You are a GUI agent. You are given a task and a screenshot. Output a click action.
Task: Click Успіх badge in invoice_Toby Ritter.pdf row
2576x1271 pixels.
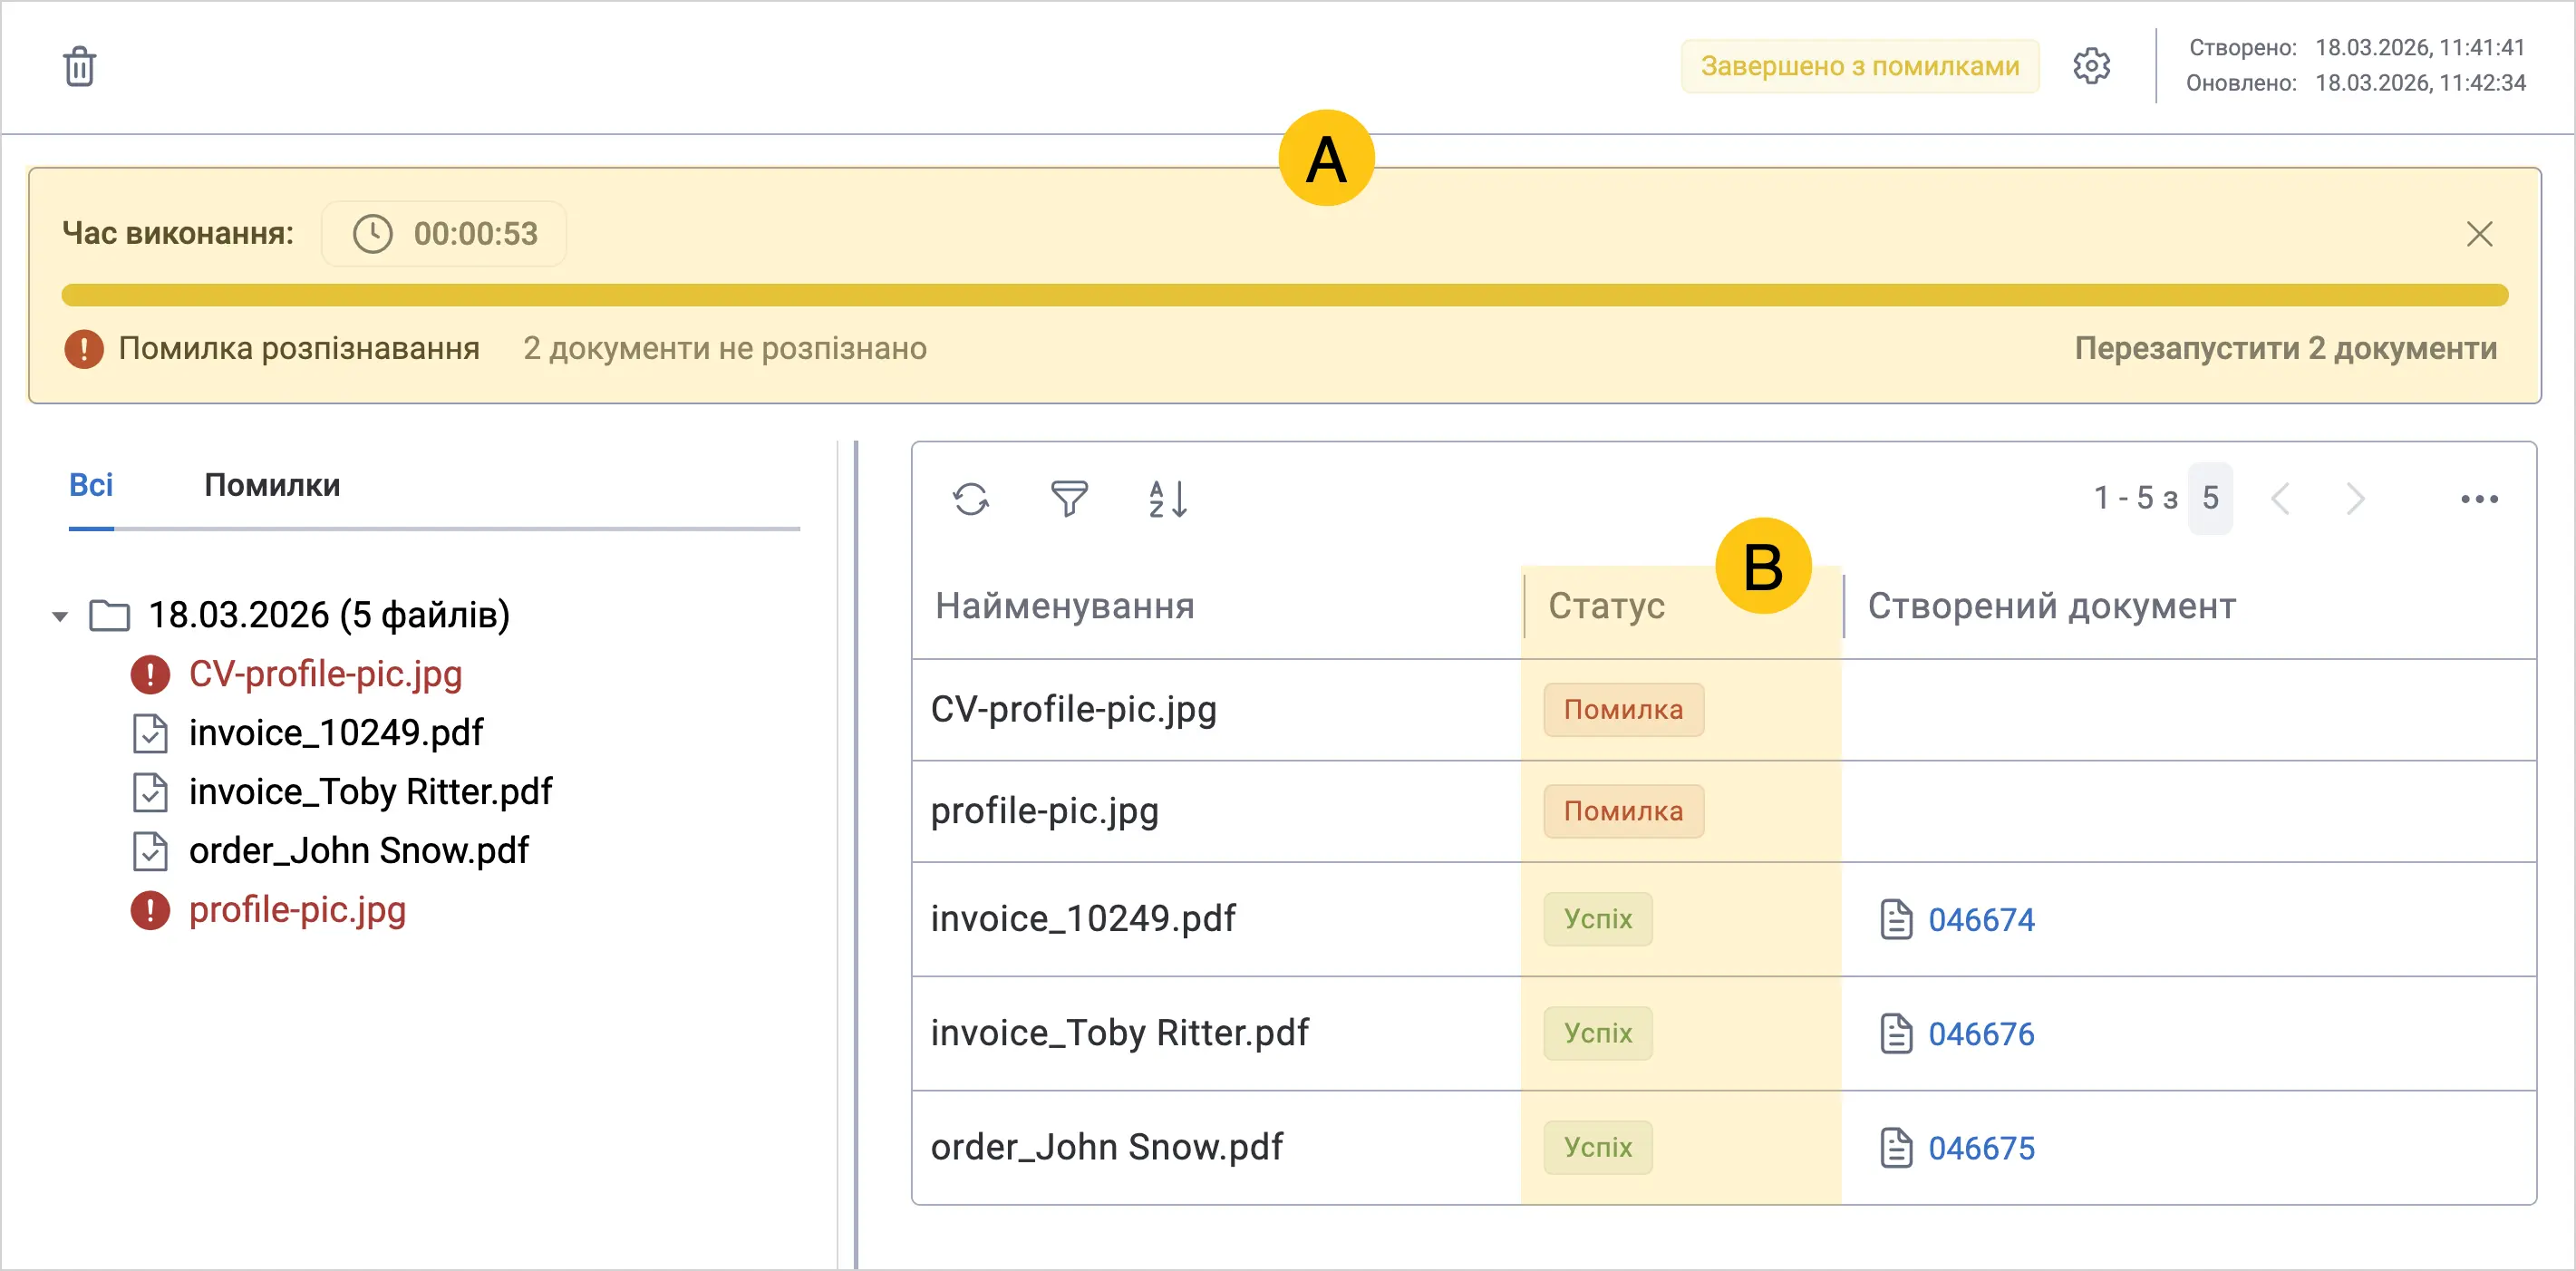click(x=1597, y=1033)
